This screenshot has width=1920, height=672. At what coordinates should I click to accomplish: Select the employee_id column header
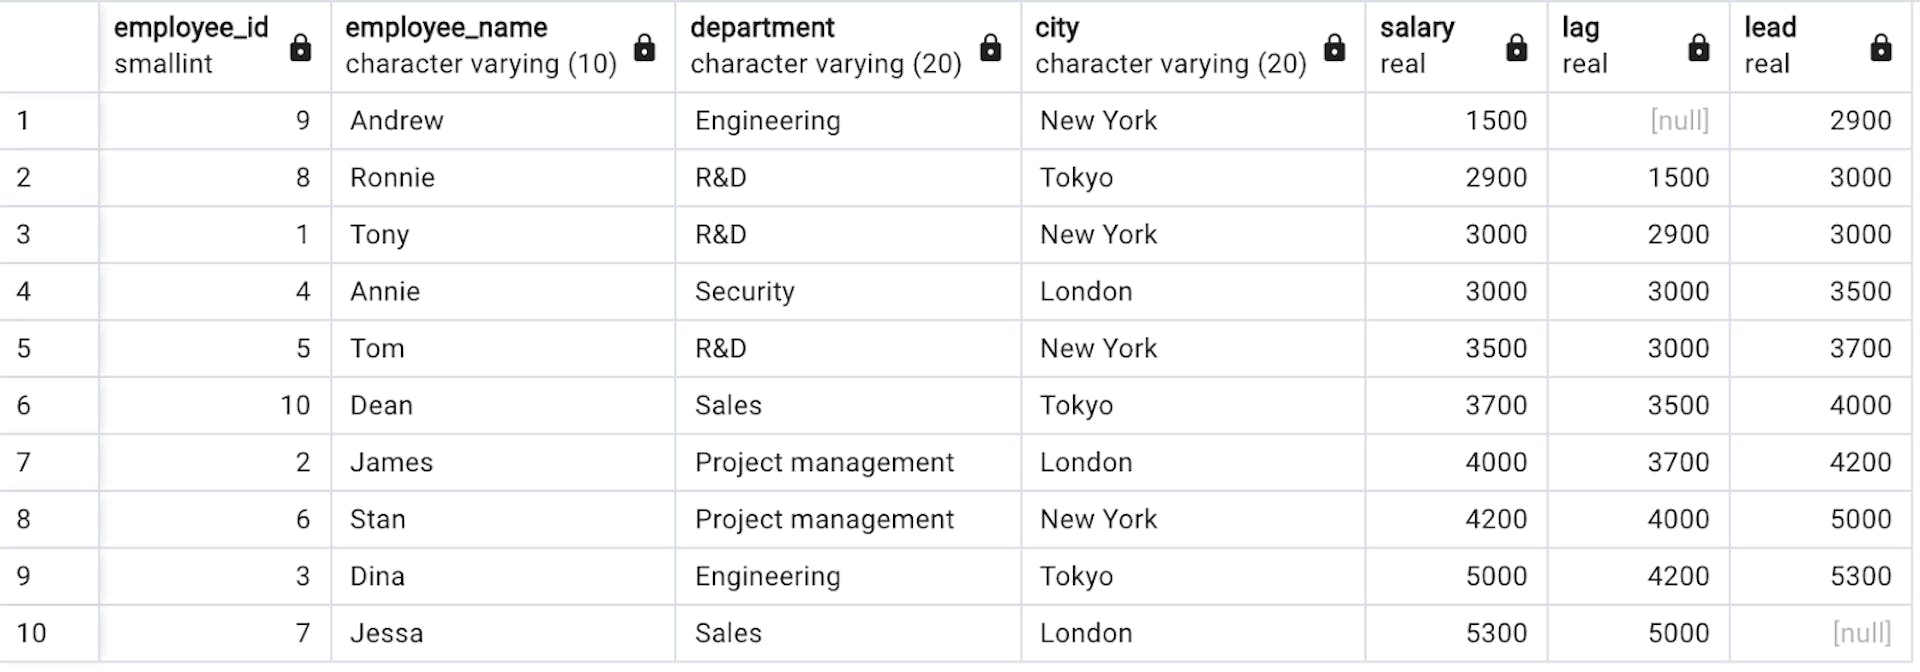coord(191,45)
